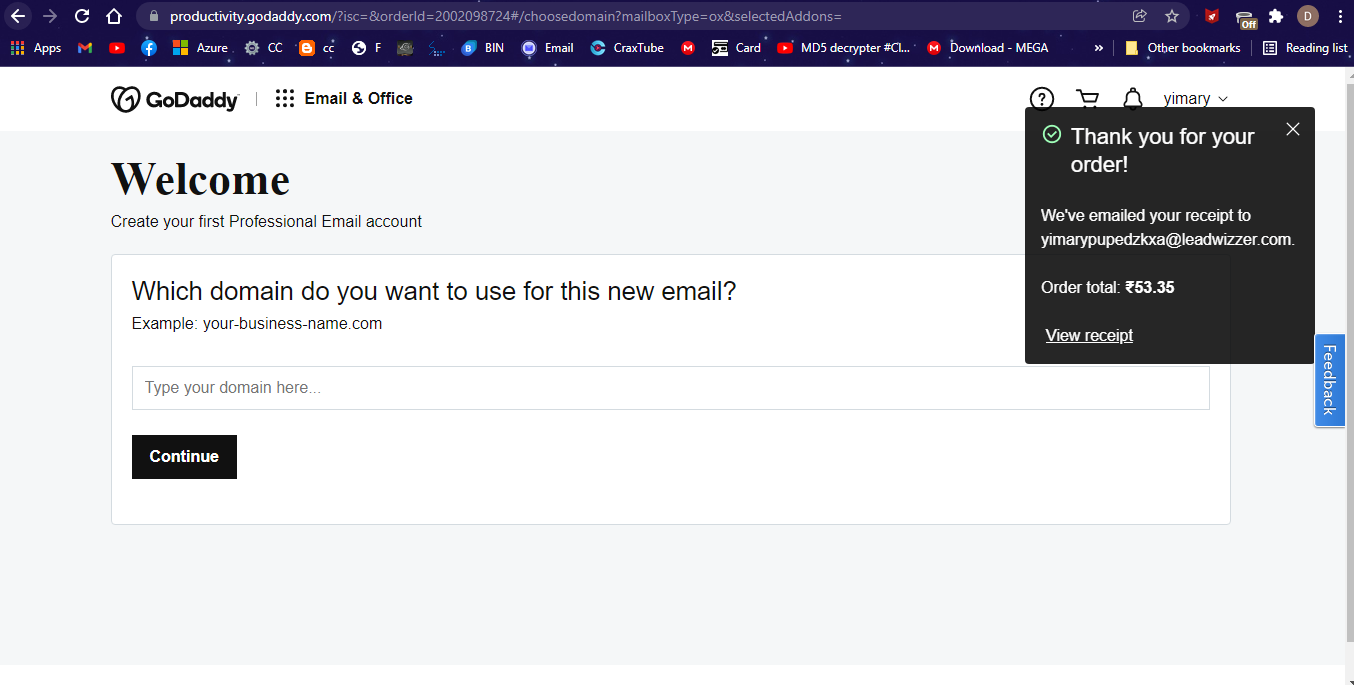Click the Order total ₹53.35 text

click(x=1107, y=287)
